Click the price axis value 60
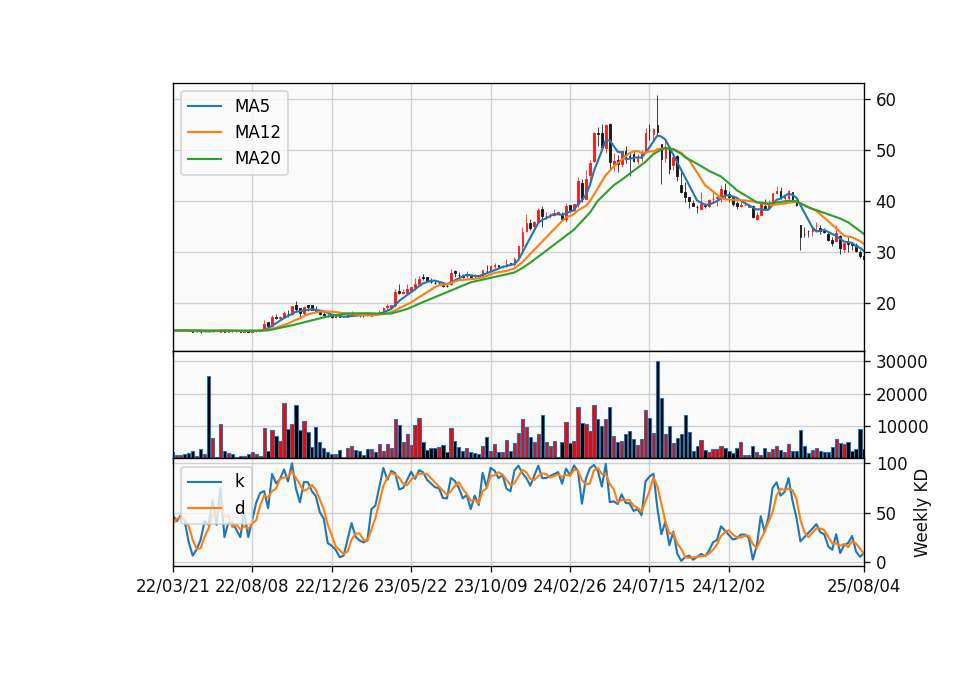 pyautogui.click(x=885, y=100)
